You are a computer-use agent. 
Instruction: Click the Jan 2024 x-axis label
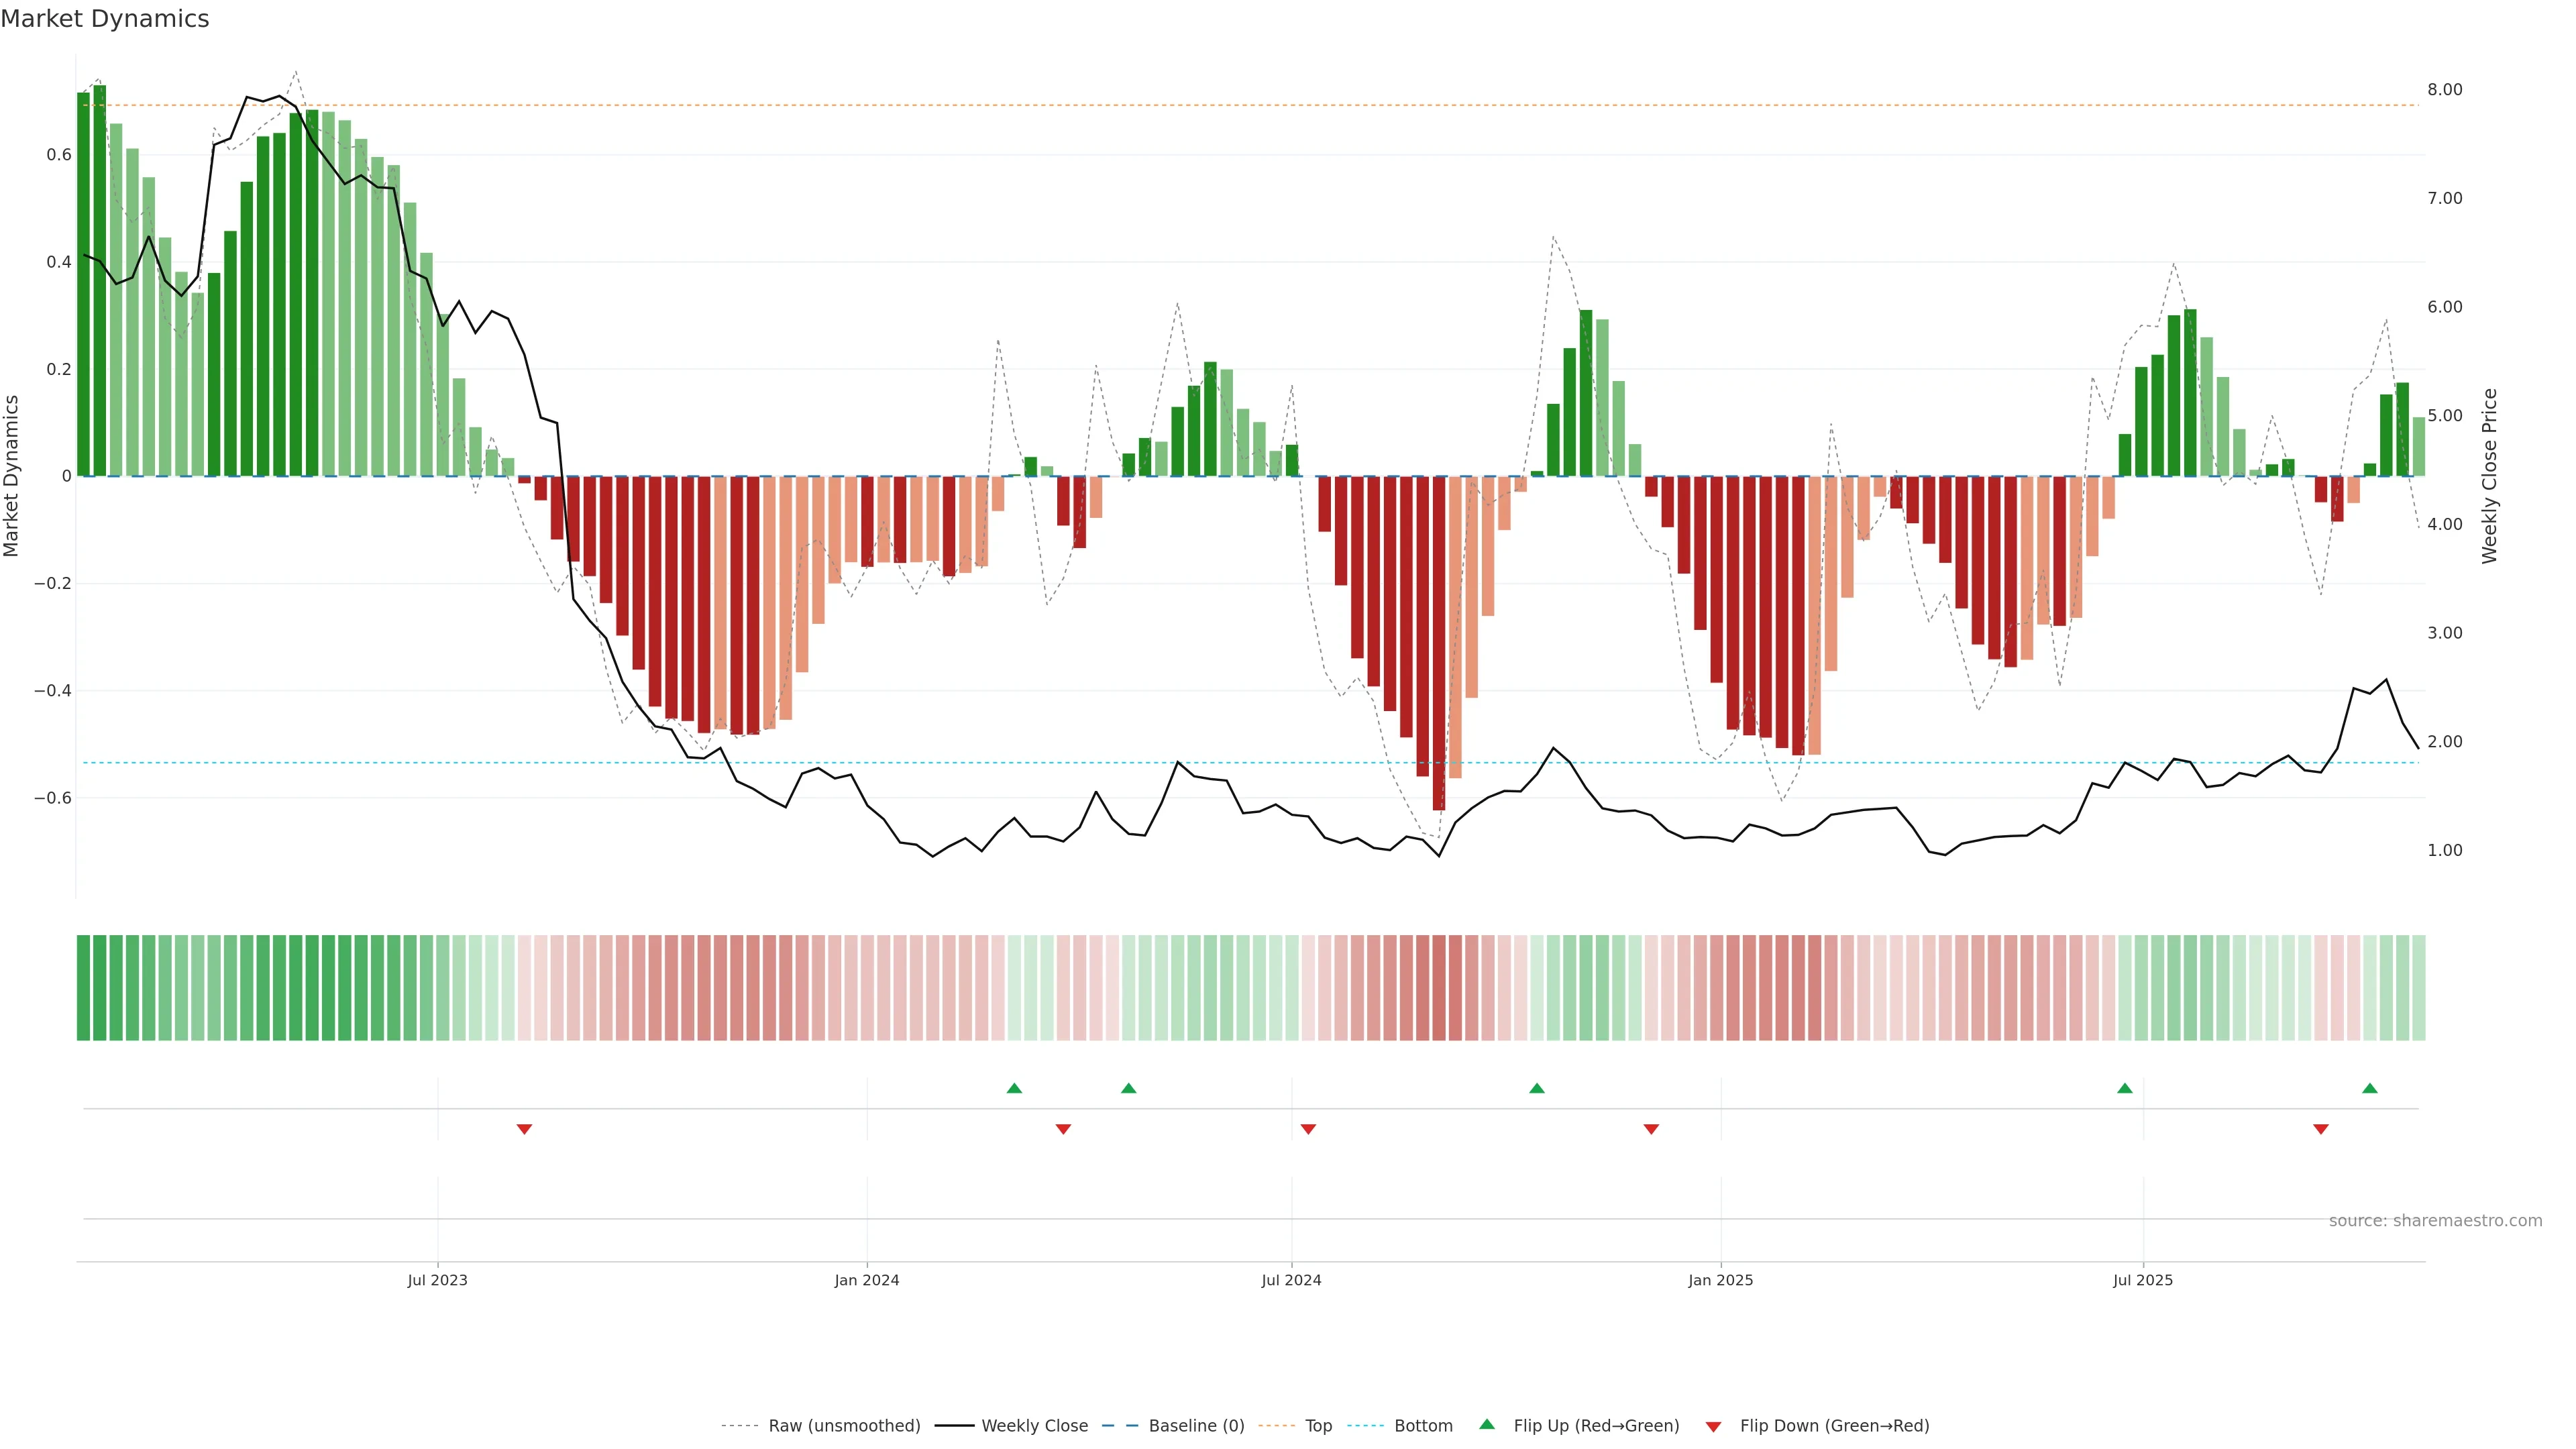tap(866, 1280)
